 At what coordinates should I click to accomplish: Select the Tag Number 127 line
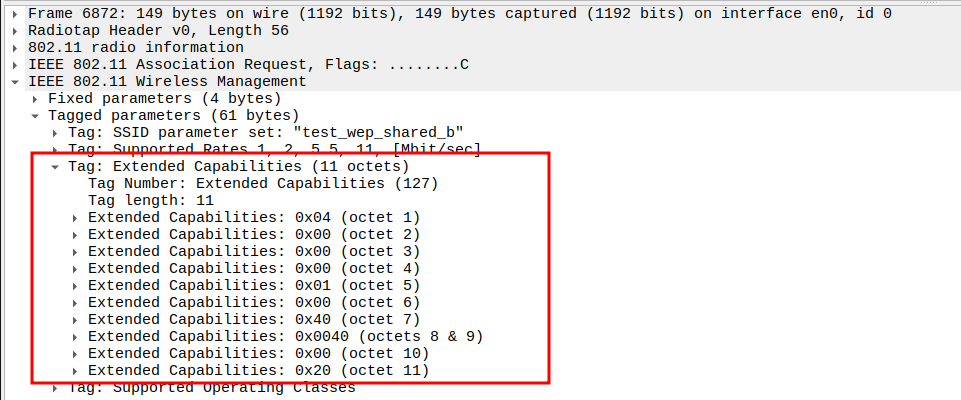(x=262, y=183)
